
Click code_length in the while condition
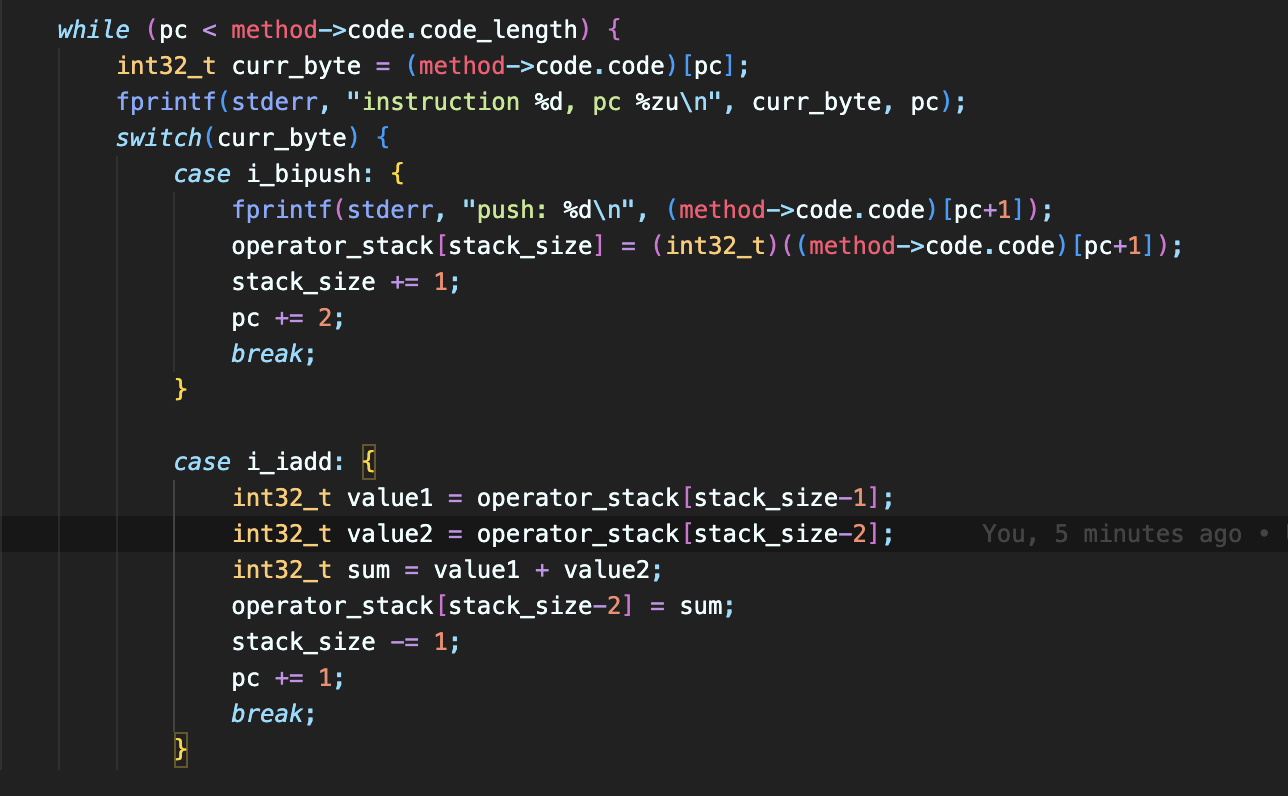(x=521, y=30)
